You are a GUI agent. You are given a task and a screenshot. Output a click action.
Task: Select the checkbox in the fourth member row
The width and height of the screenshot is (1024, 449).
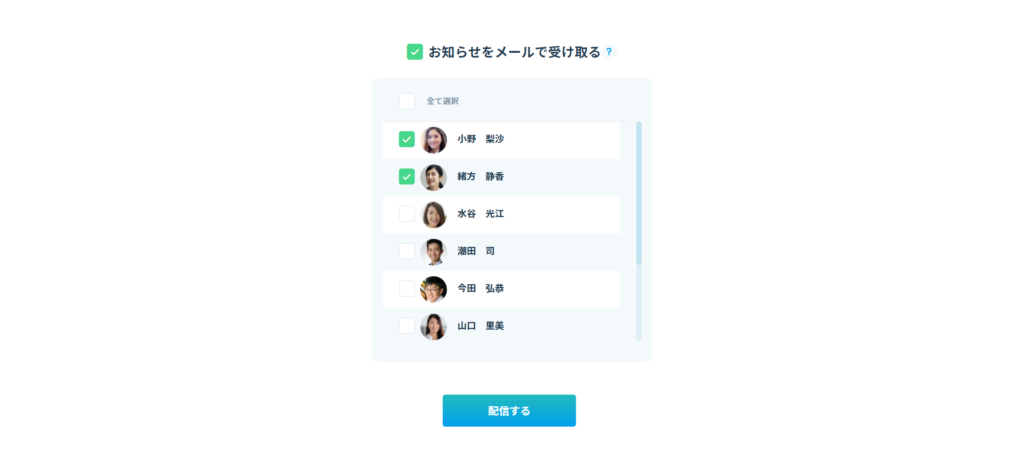click(407, 251)
